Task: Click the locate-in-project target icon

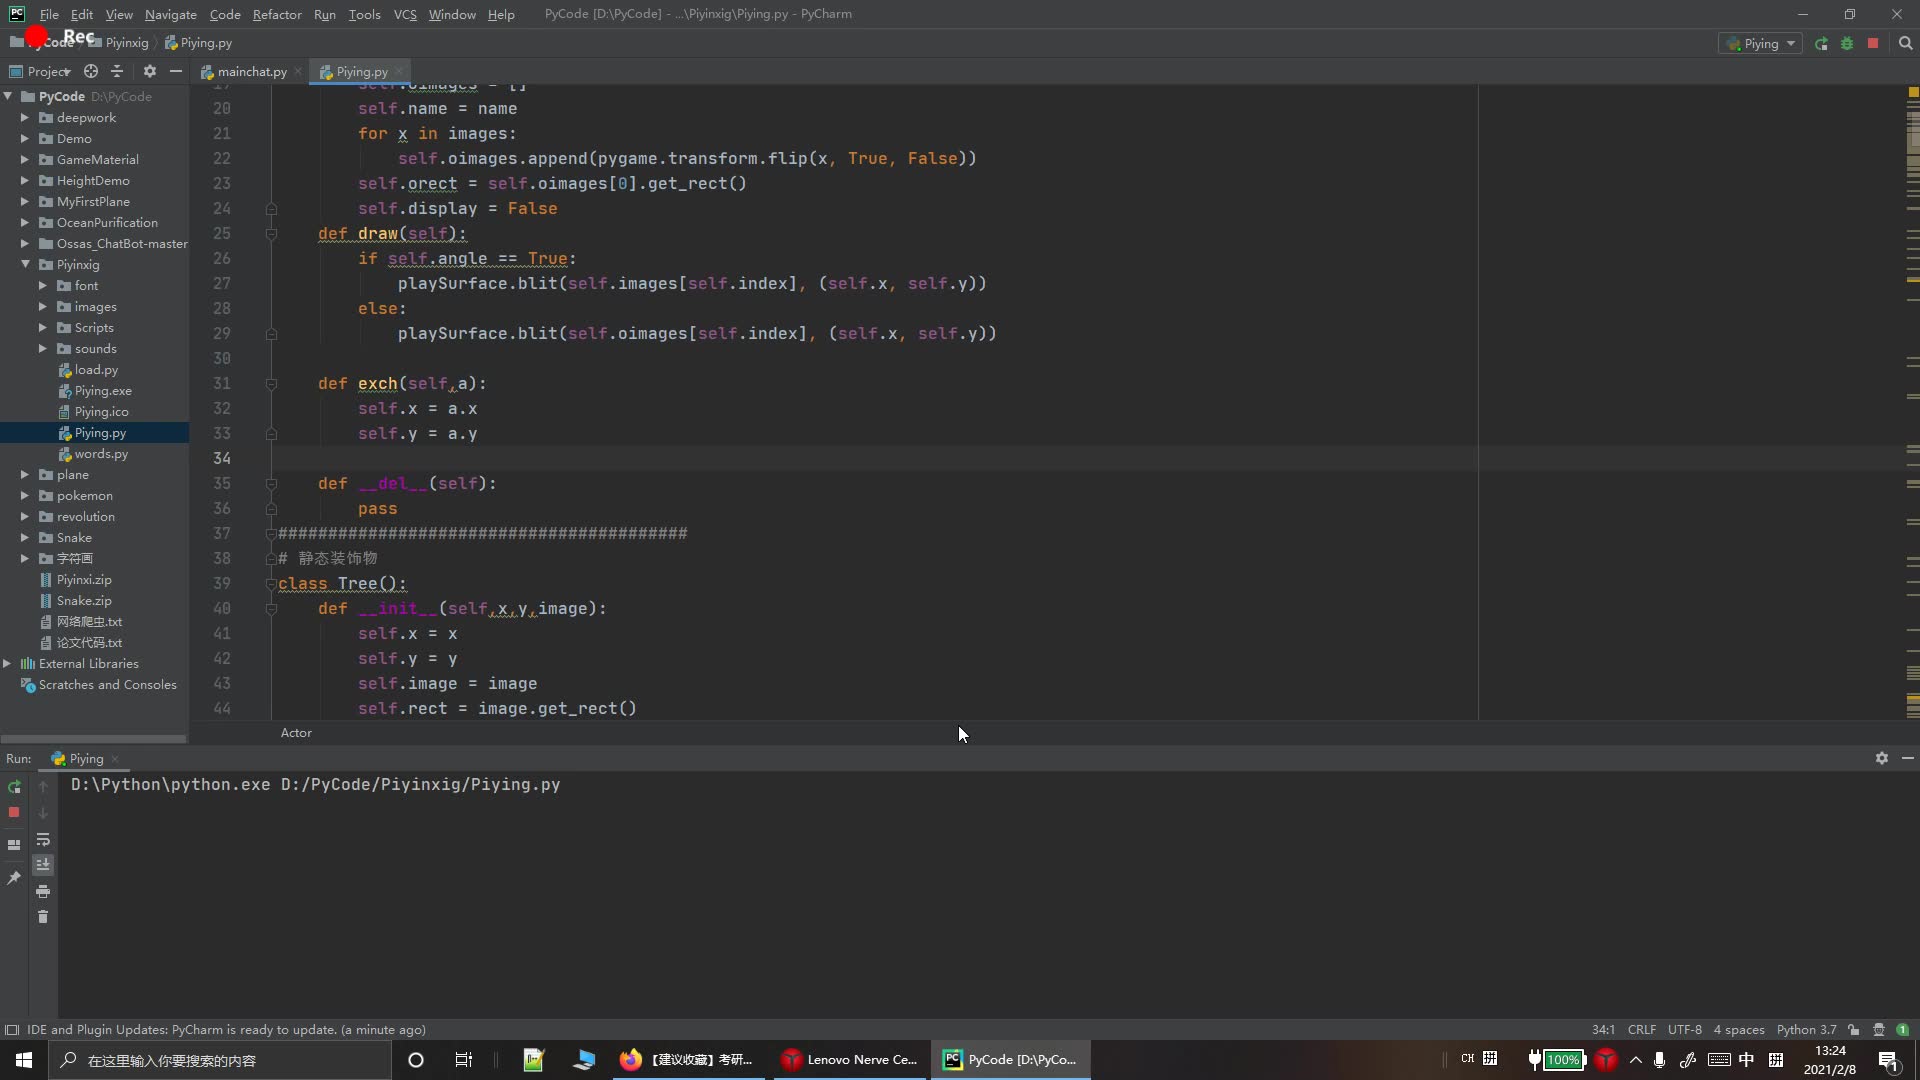Action: tap(91, 71)
